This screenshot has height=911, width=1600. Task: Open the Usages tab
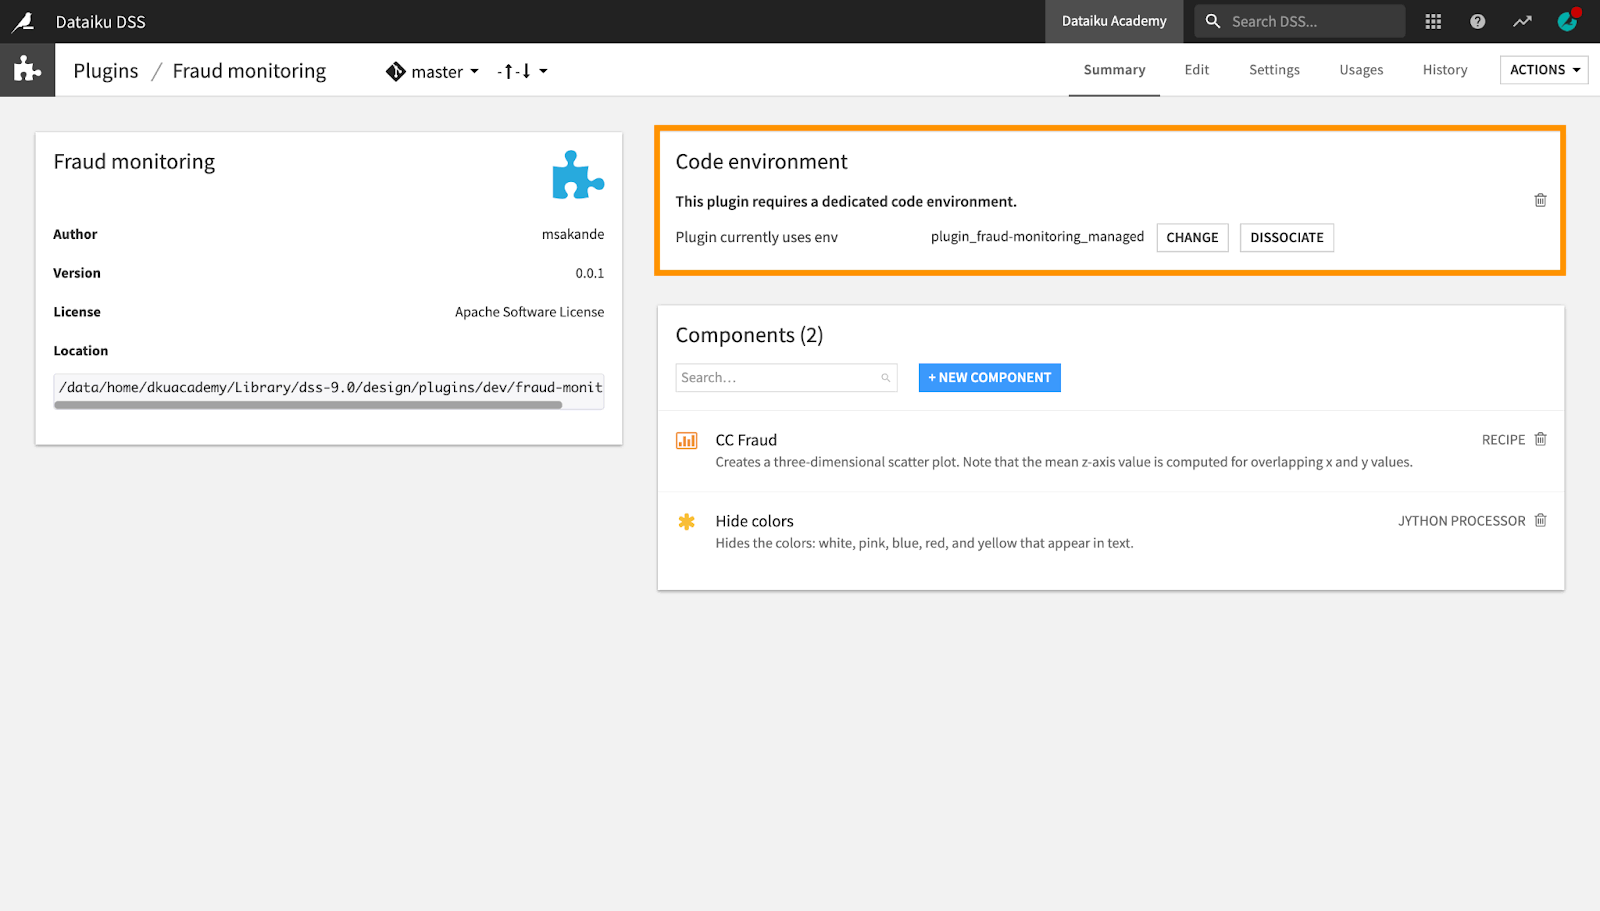(1361, 70)
